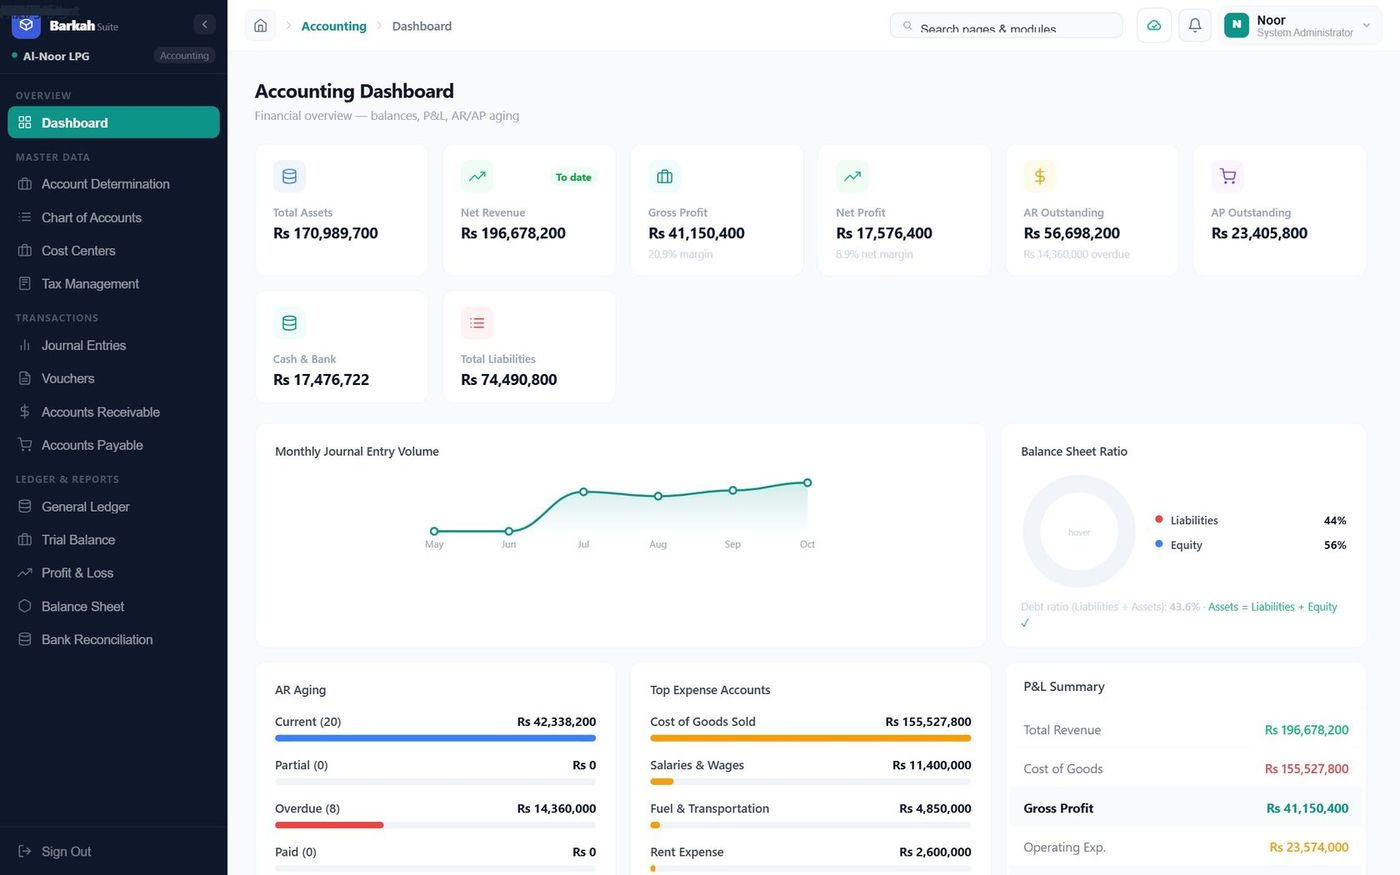Click the Cash & Bank database icon

[289, 323]
